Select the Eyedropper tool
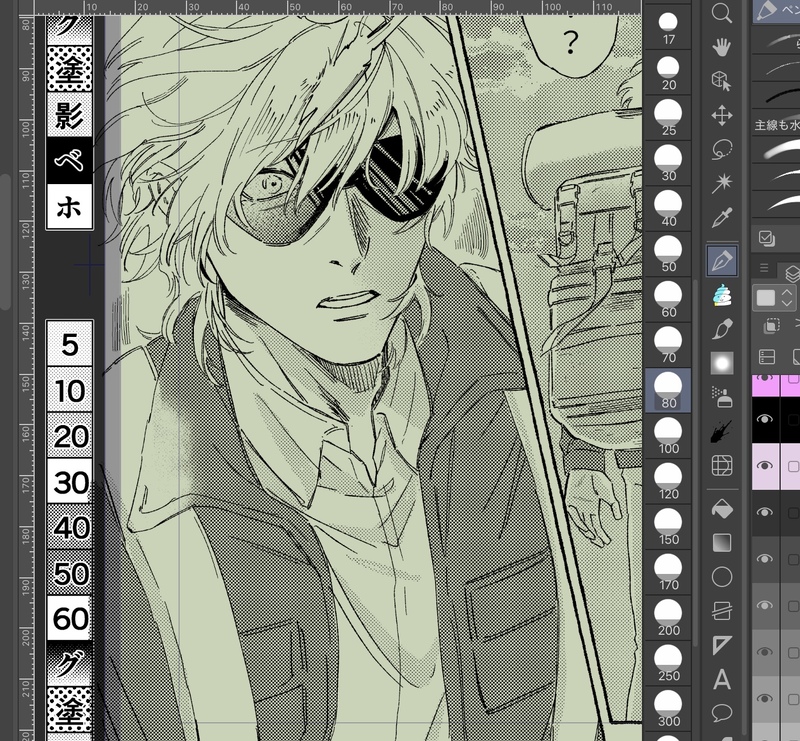Viewport: 800px width, 741px height. [722, 217]
